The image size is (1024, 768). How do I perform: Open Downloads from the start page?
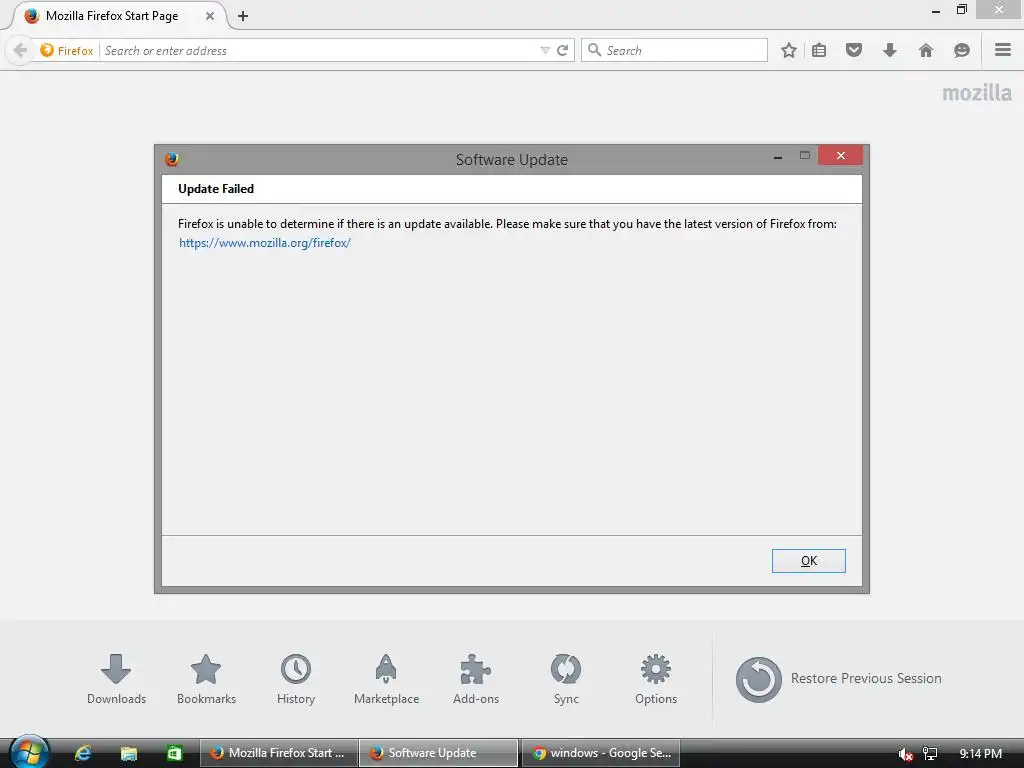(x=116, y=679)
